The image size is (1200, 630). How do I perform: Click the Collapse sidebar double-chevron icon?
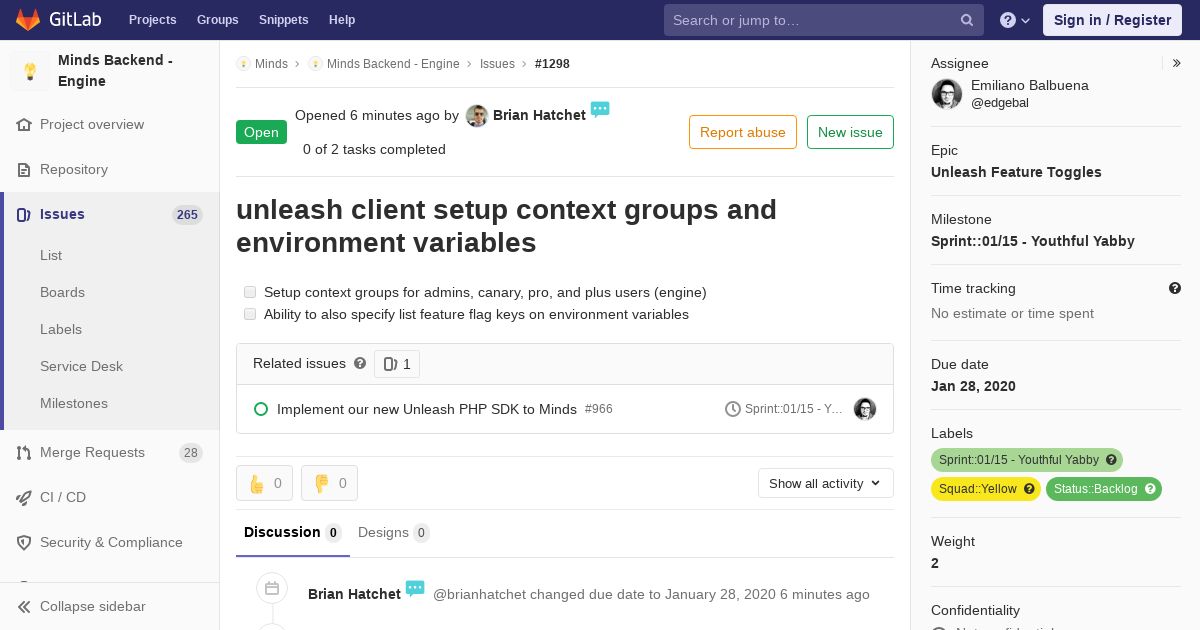click(x=24, y=607)
